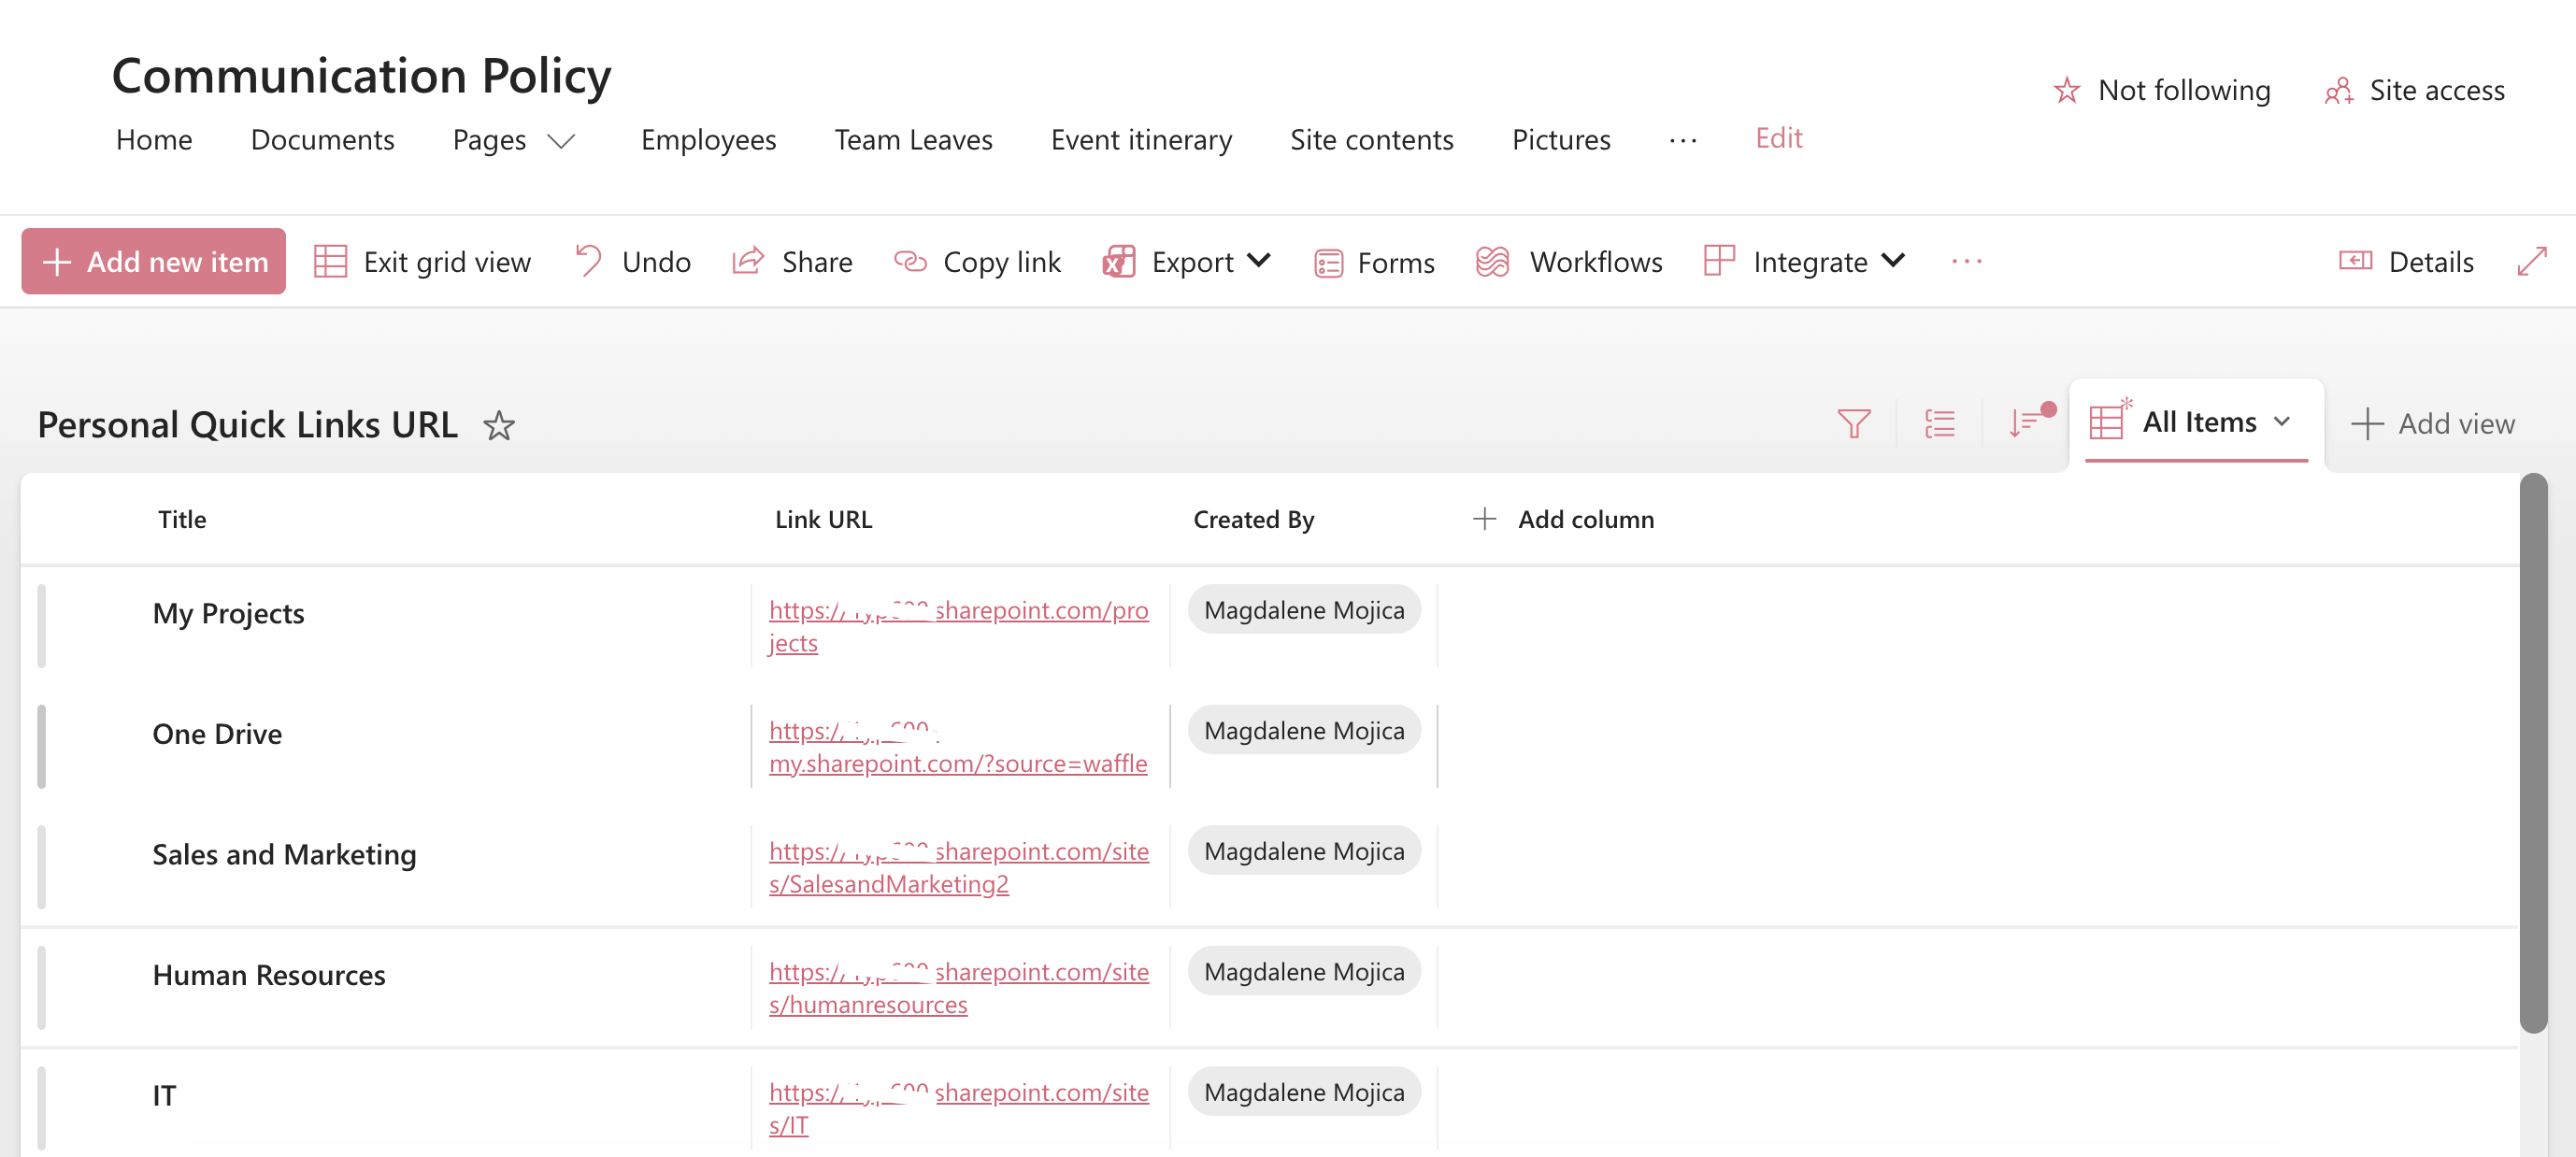Select the Sales and Marketing row handle
Screen dimensions: 2576x1157
(41, 867)
